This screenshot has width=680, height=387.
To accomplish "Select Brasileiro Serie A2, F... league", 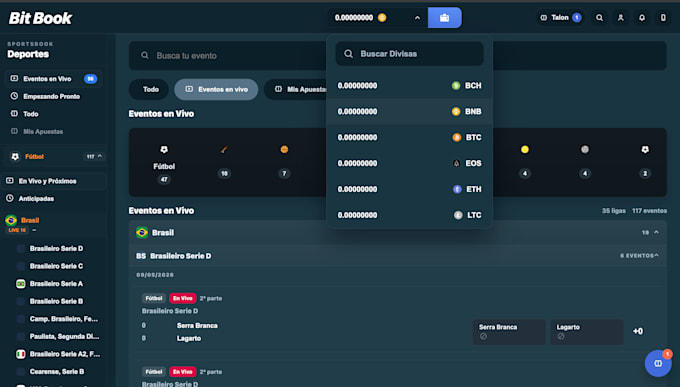I will click(x=64, y=354).
